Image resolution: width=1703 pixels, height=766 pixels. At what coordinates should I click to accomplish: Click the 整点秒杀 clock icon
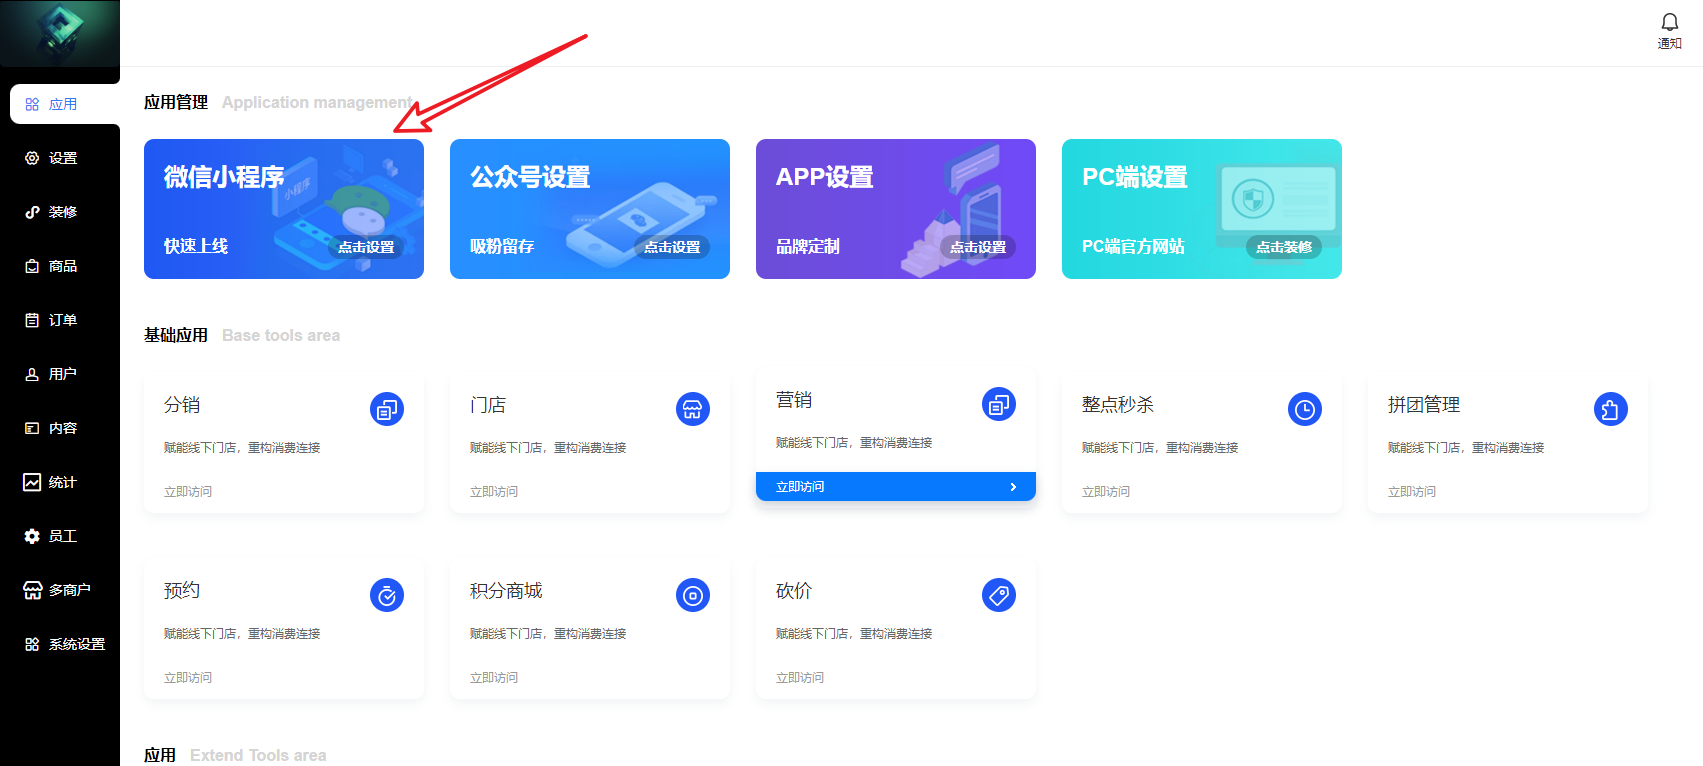pyautogui.click(x=1305, y=409)
